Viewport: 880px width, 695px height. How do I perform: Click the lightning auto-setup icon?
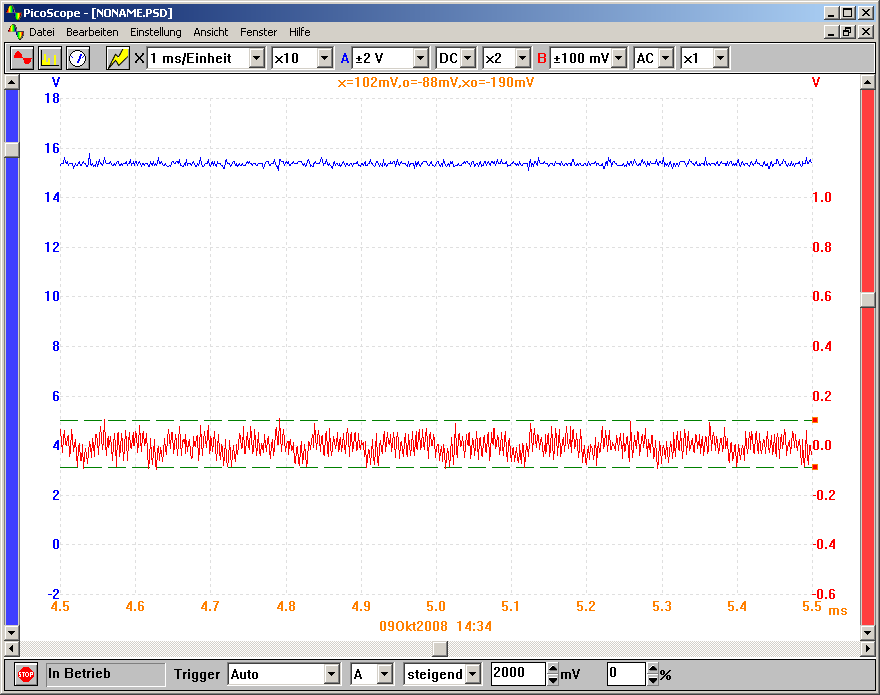(118, 58)
